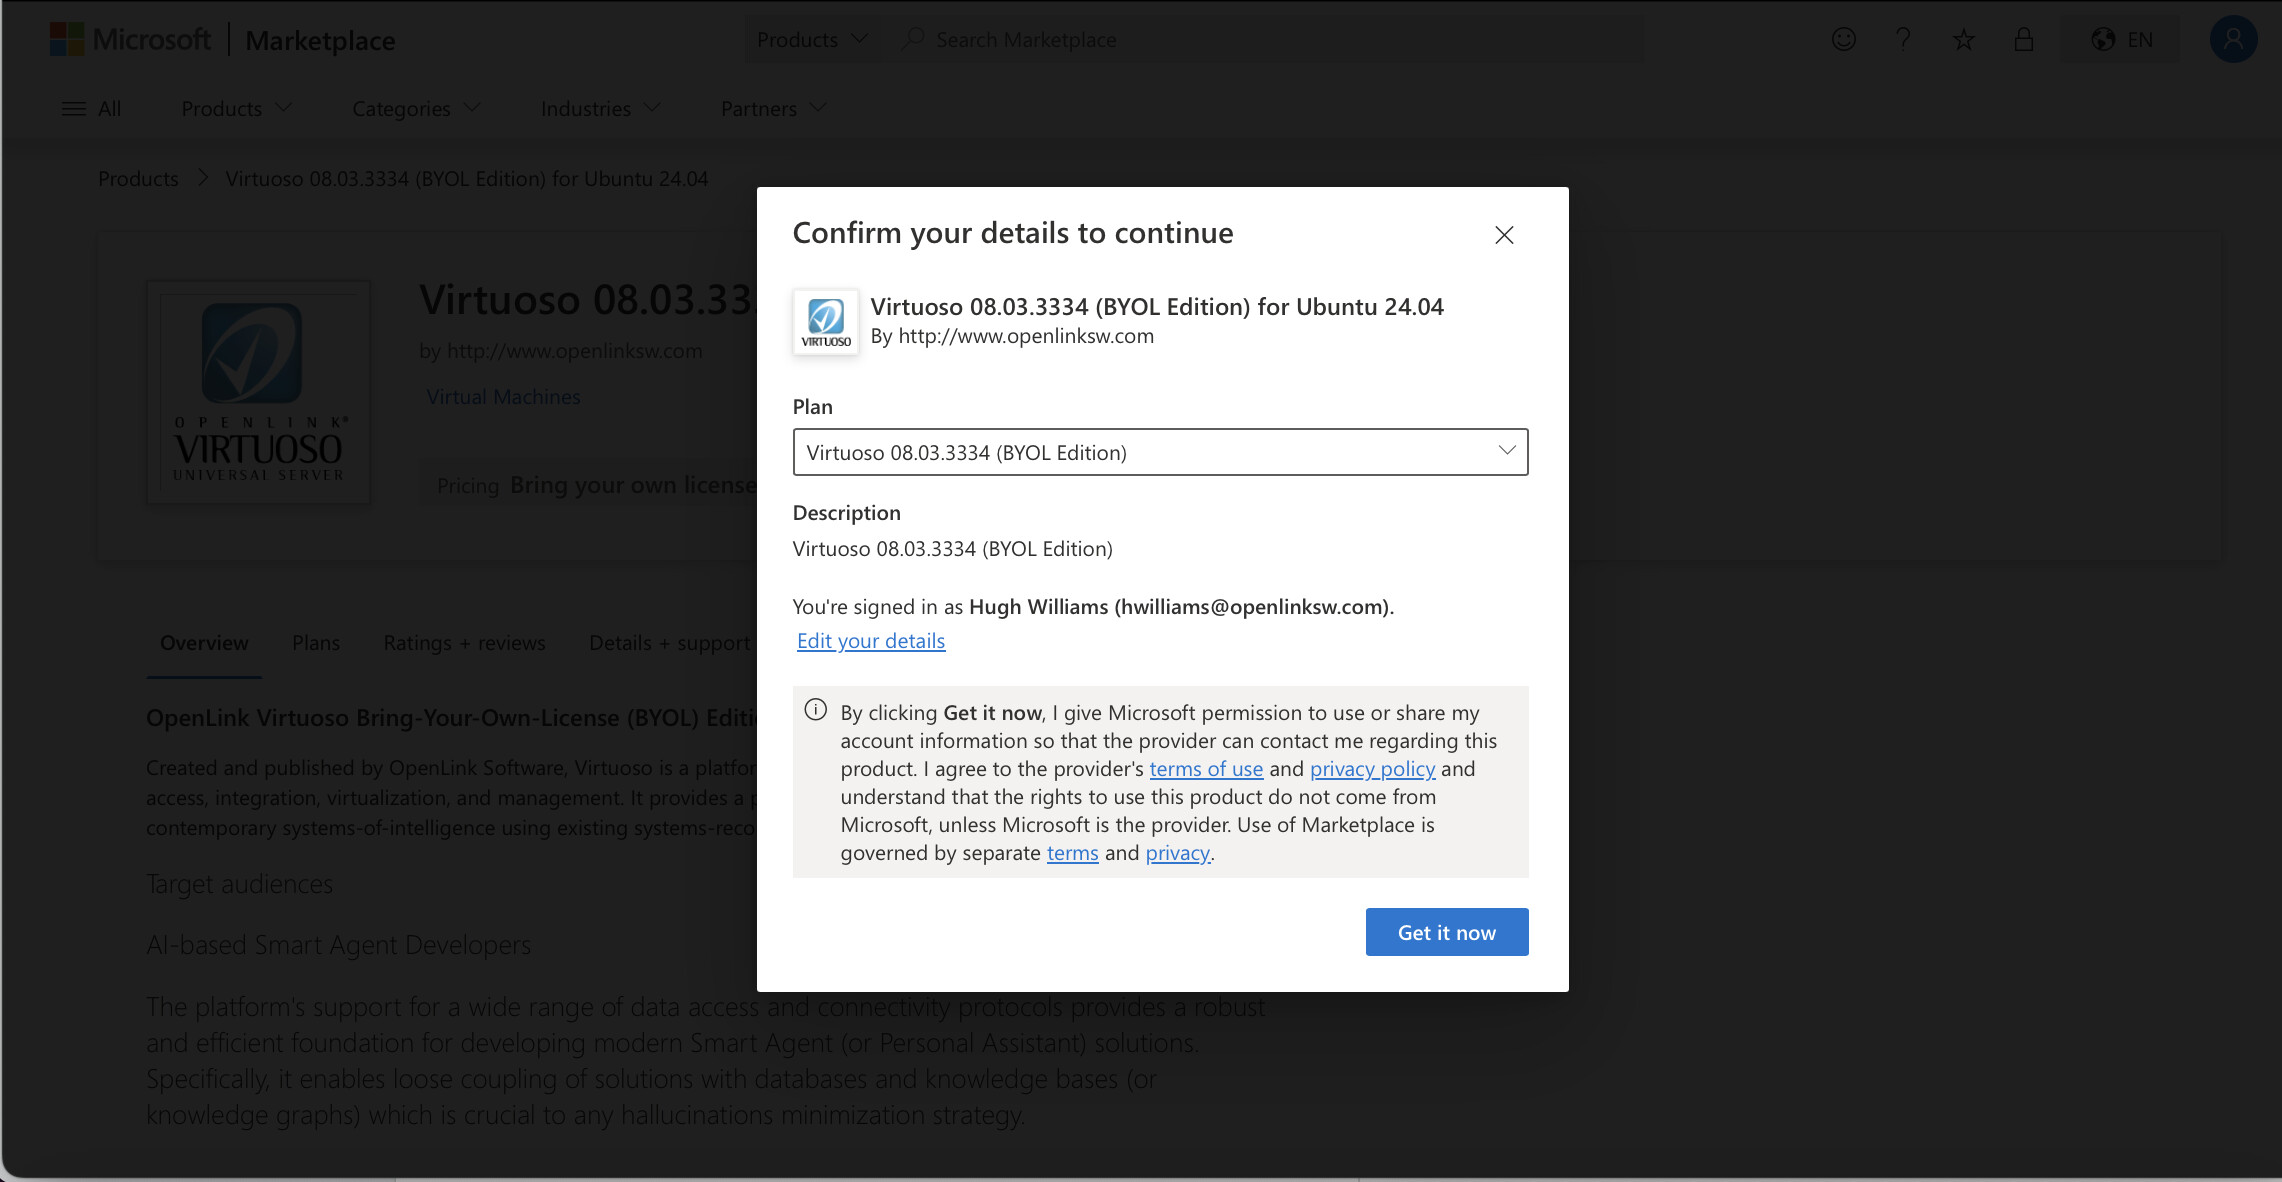Open the Edit your details link
Screen dimensions: 2282x1182
pos(870,641)
